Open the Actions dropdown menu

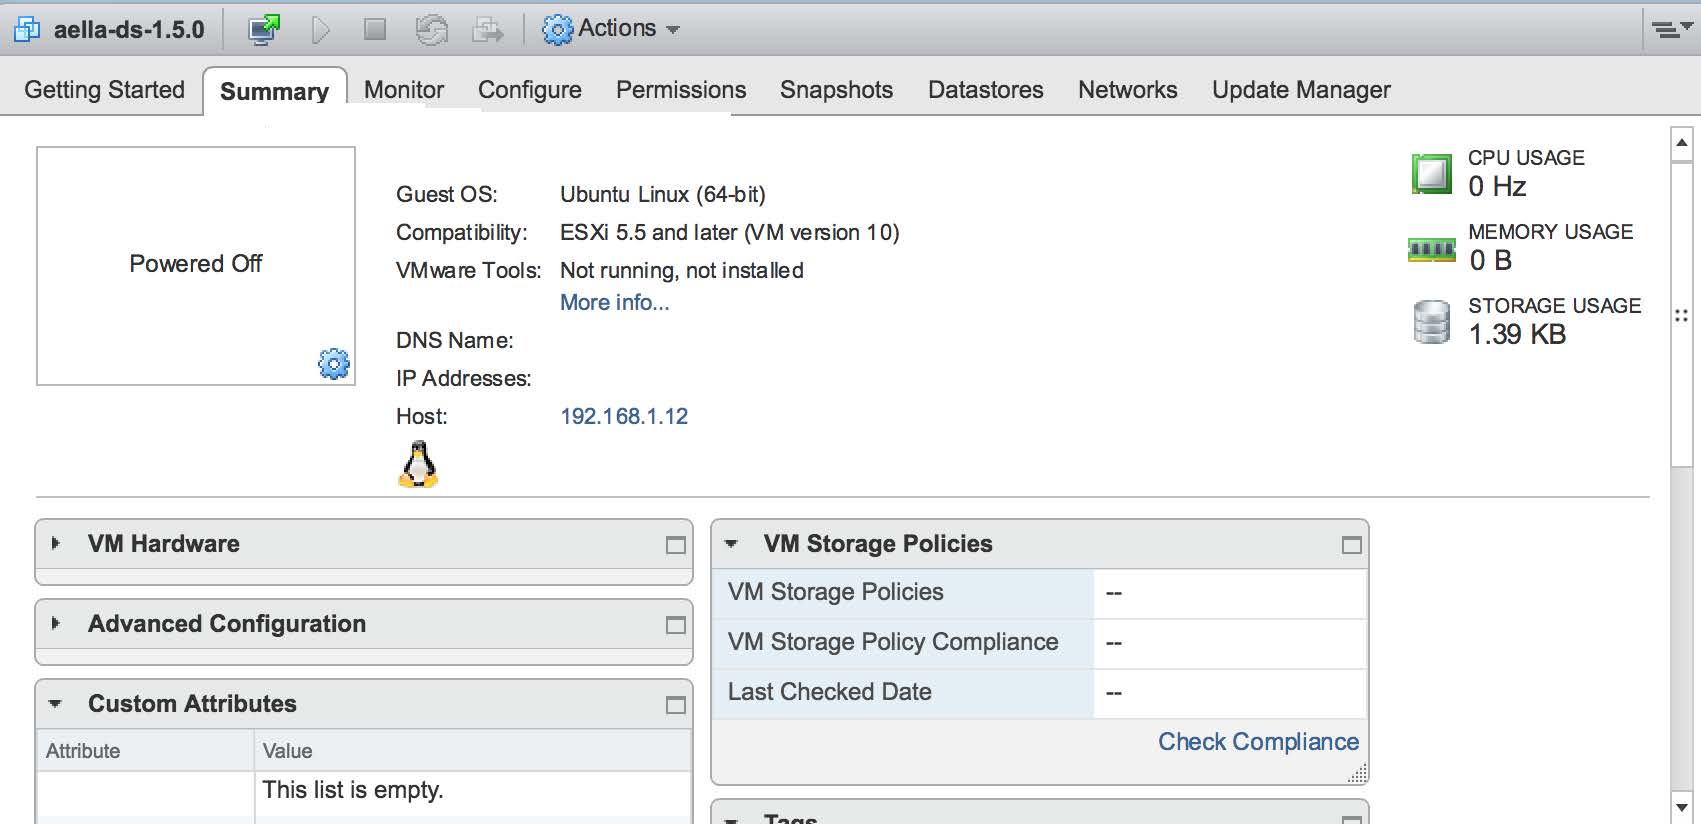click(x=611, y=29)
